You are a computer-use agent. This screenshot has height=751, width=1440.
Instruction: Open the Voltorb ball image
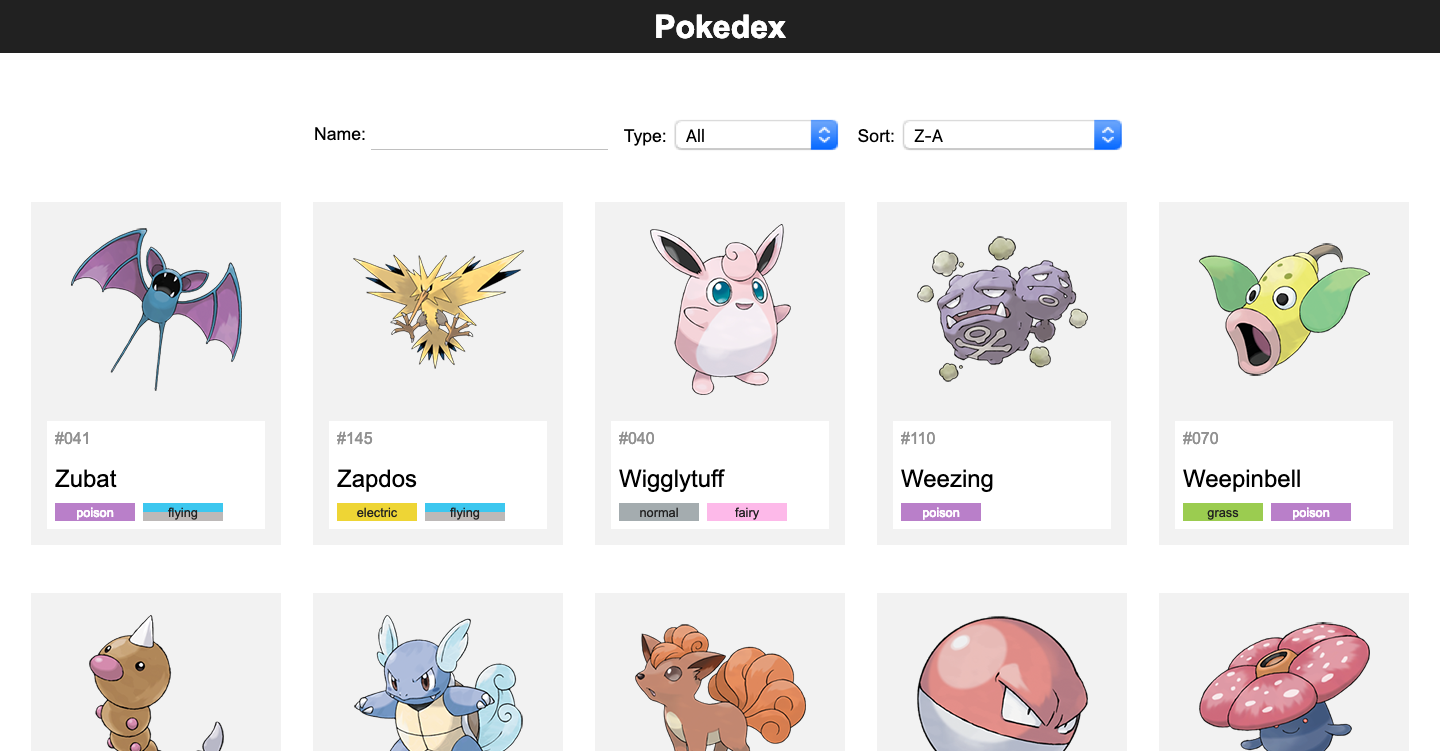(1002, 683)
